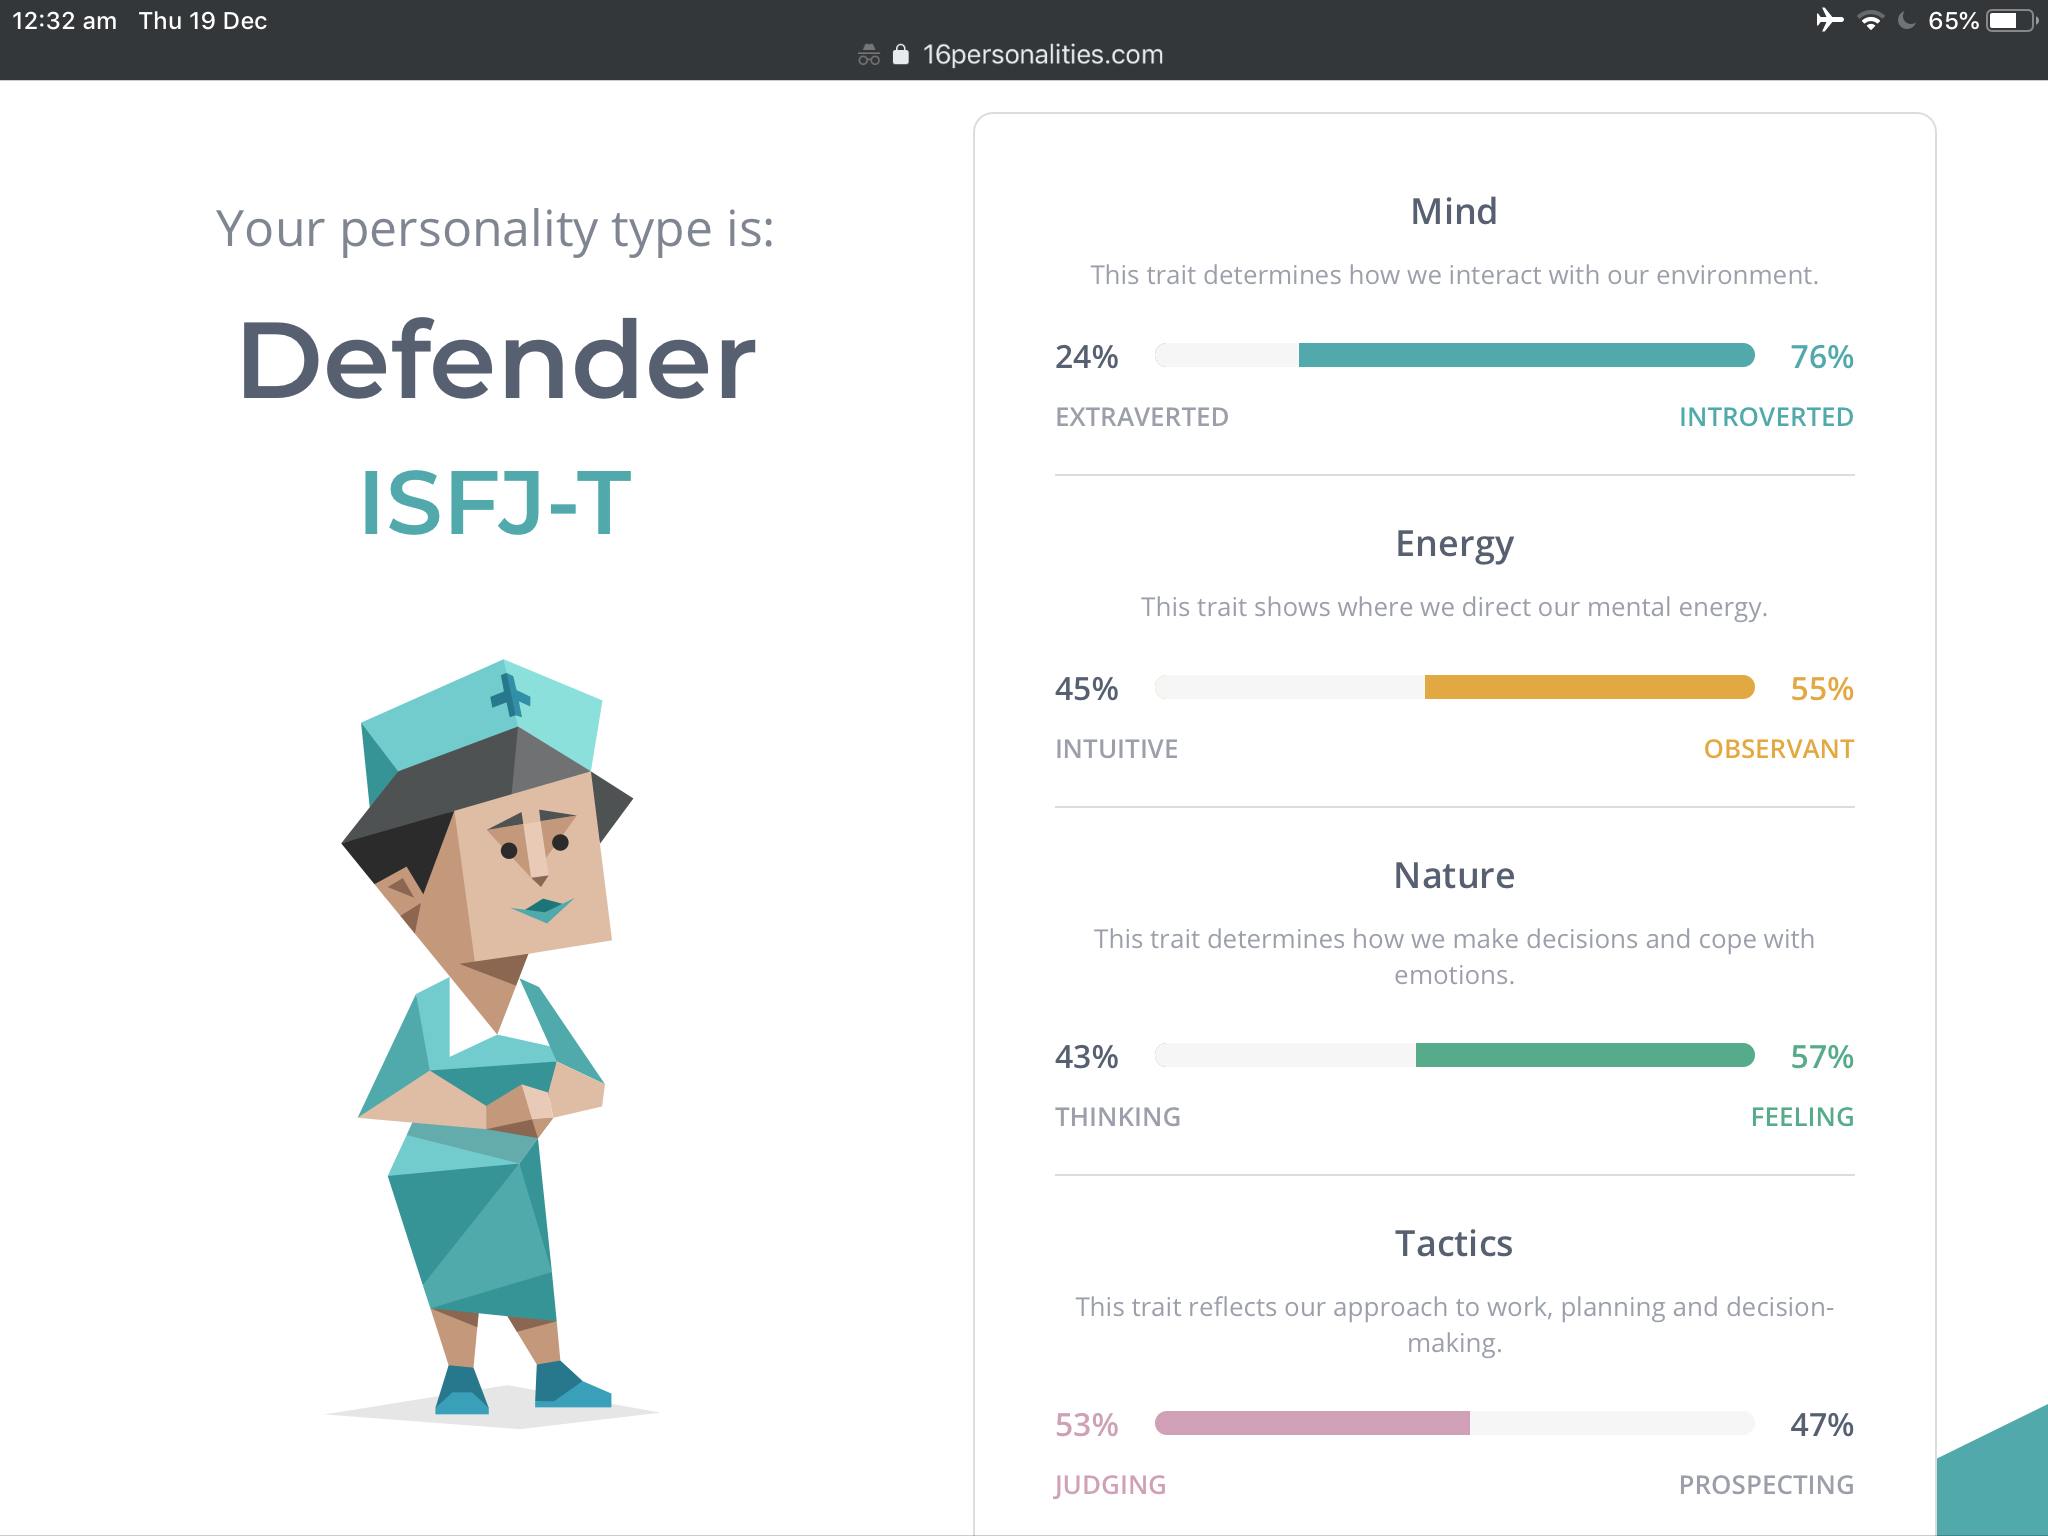2048x1536 pixels.
Task: Tap the Do Not Disturb moon icon
Action: coord(1906,21)
